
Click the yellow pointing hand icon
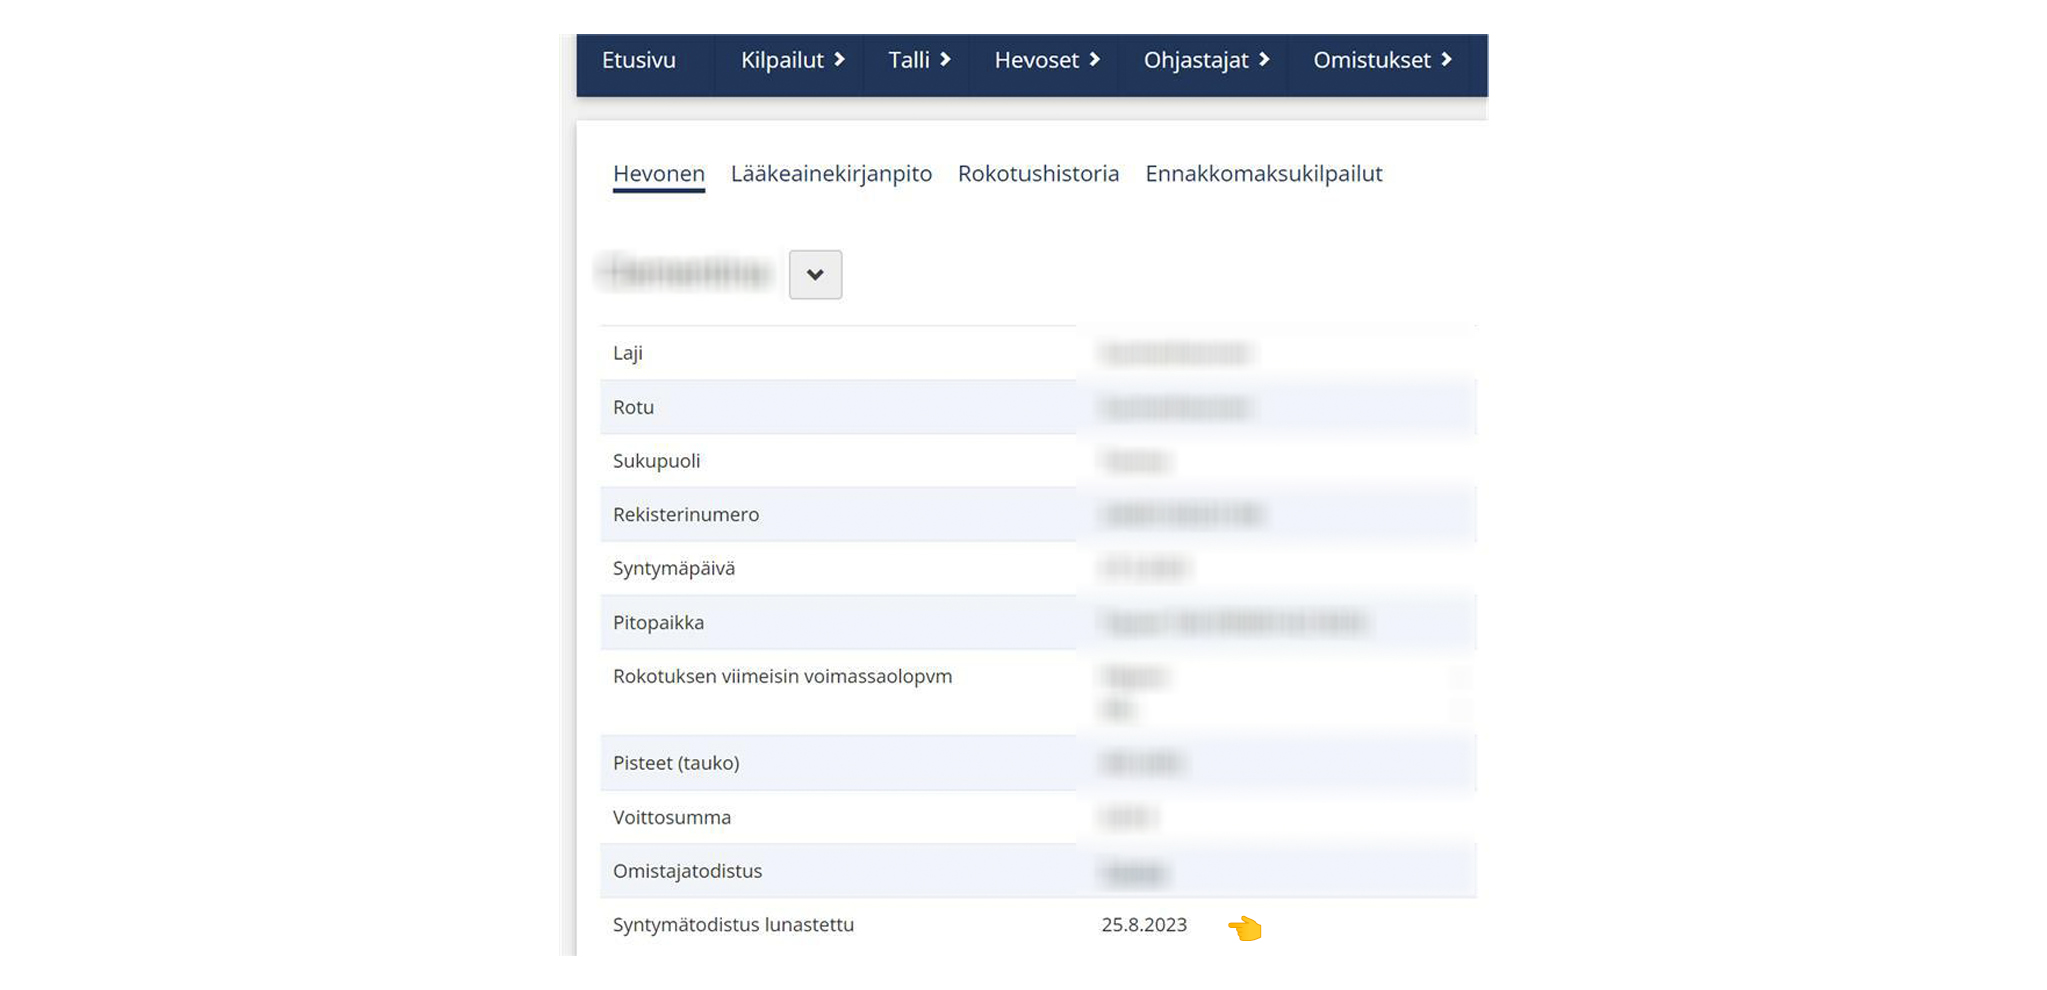(x=1245, y=928)
